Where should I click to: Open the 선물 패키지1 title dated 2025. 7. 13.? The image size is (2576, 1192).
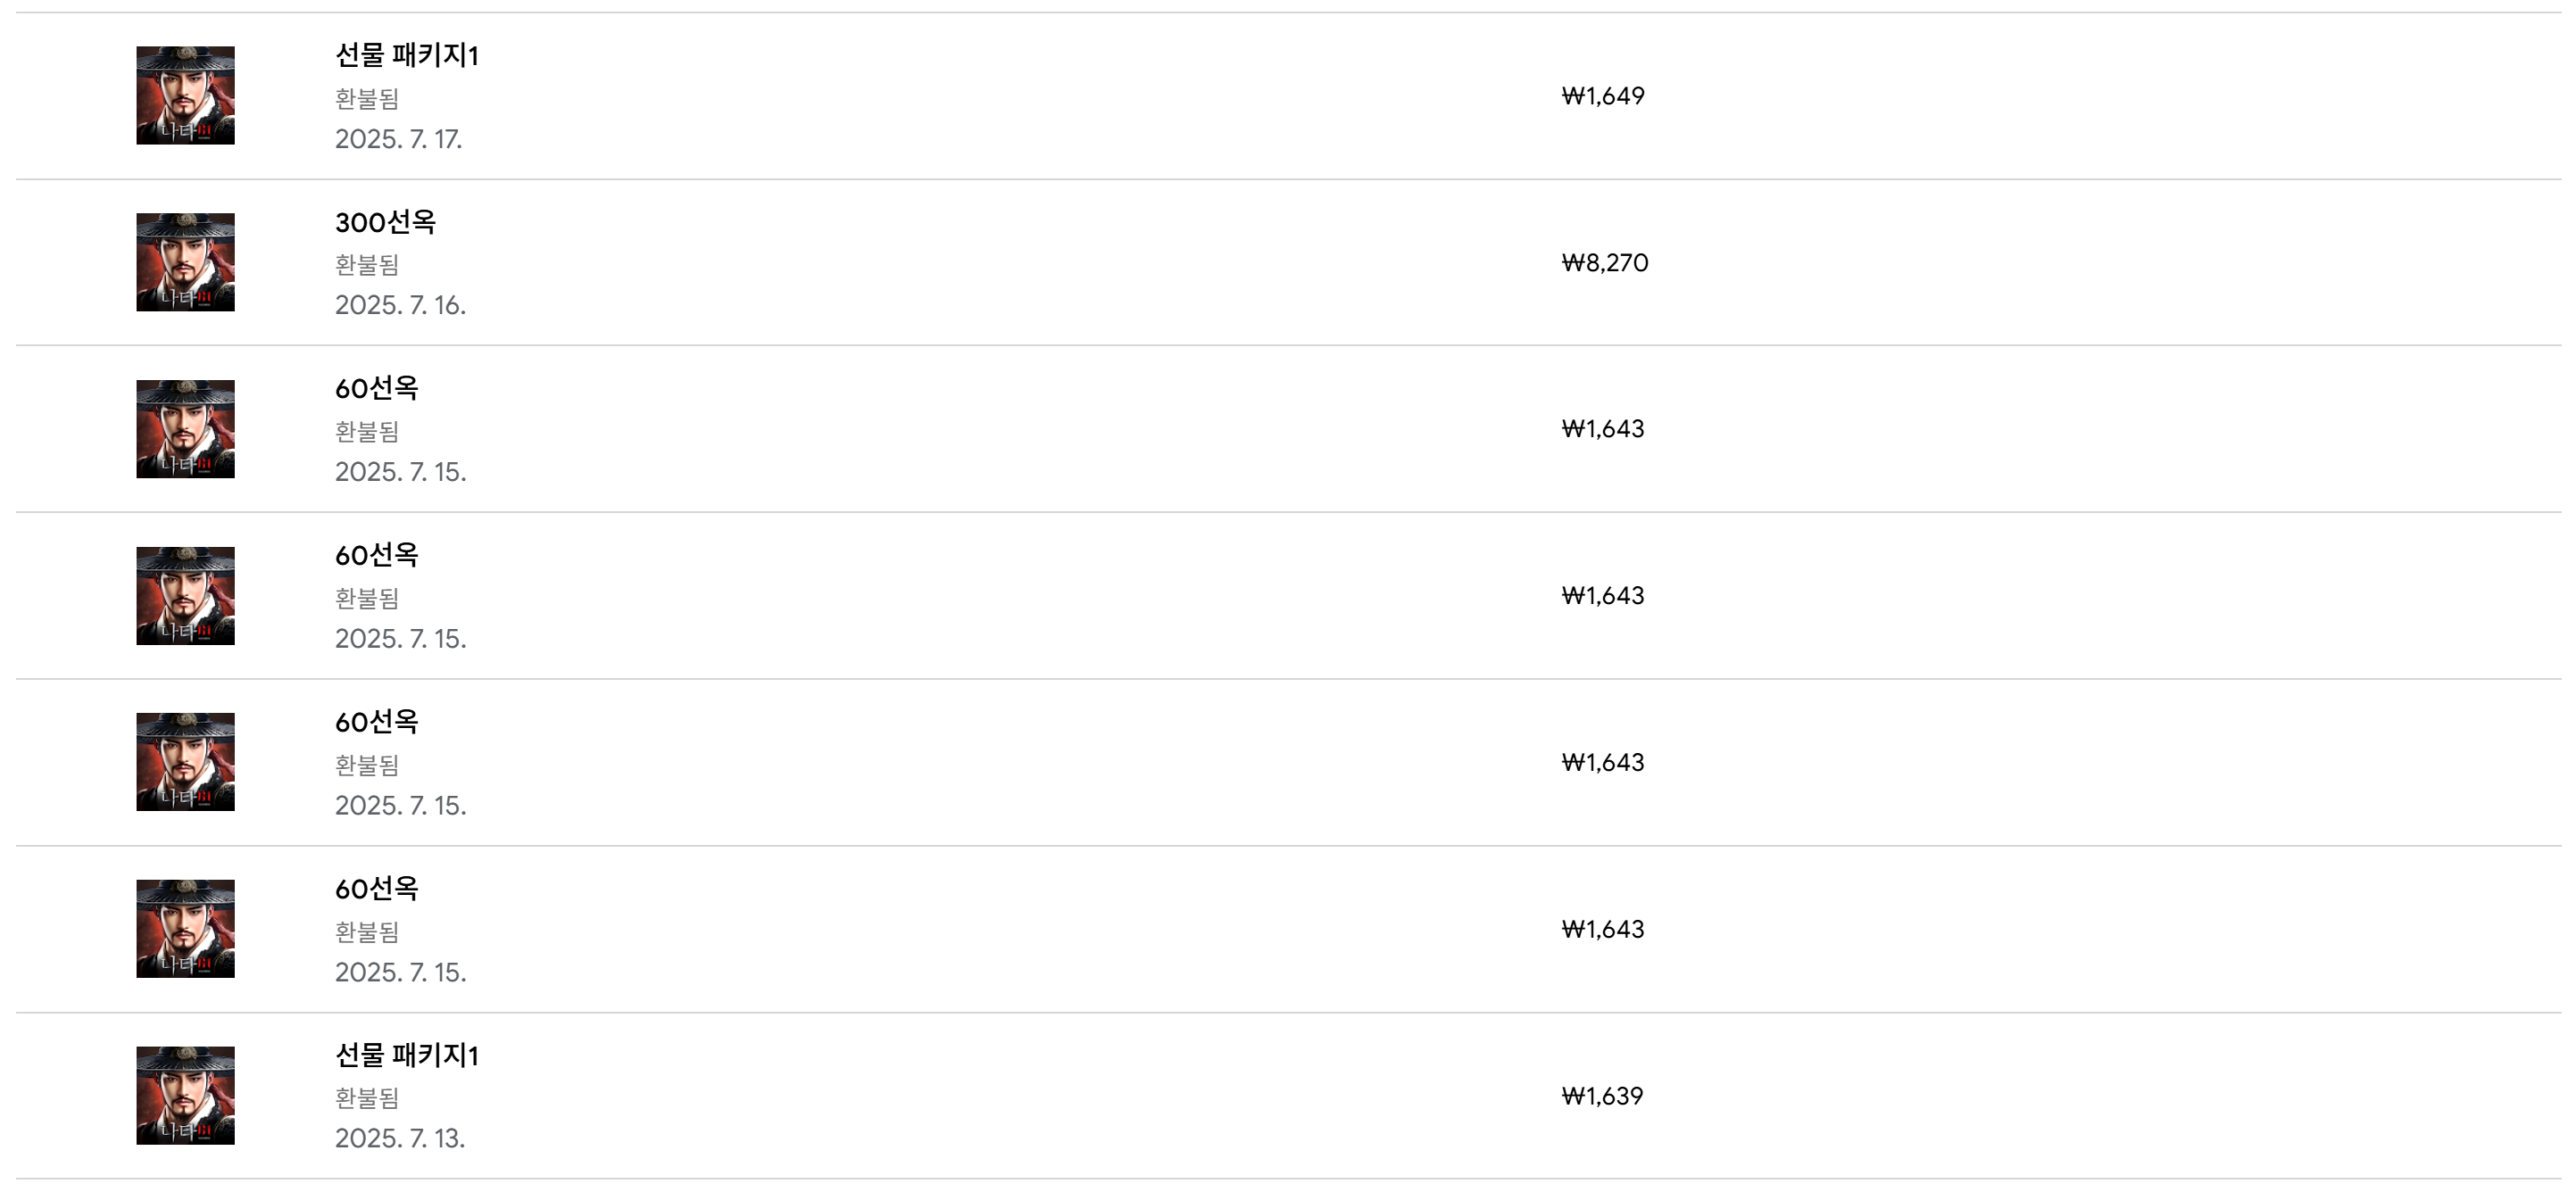click(407, 1055)
